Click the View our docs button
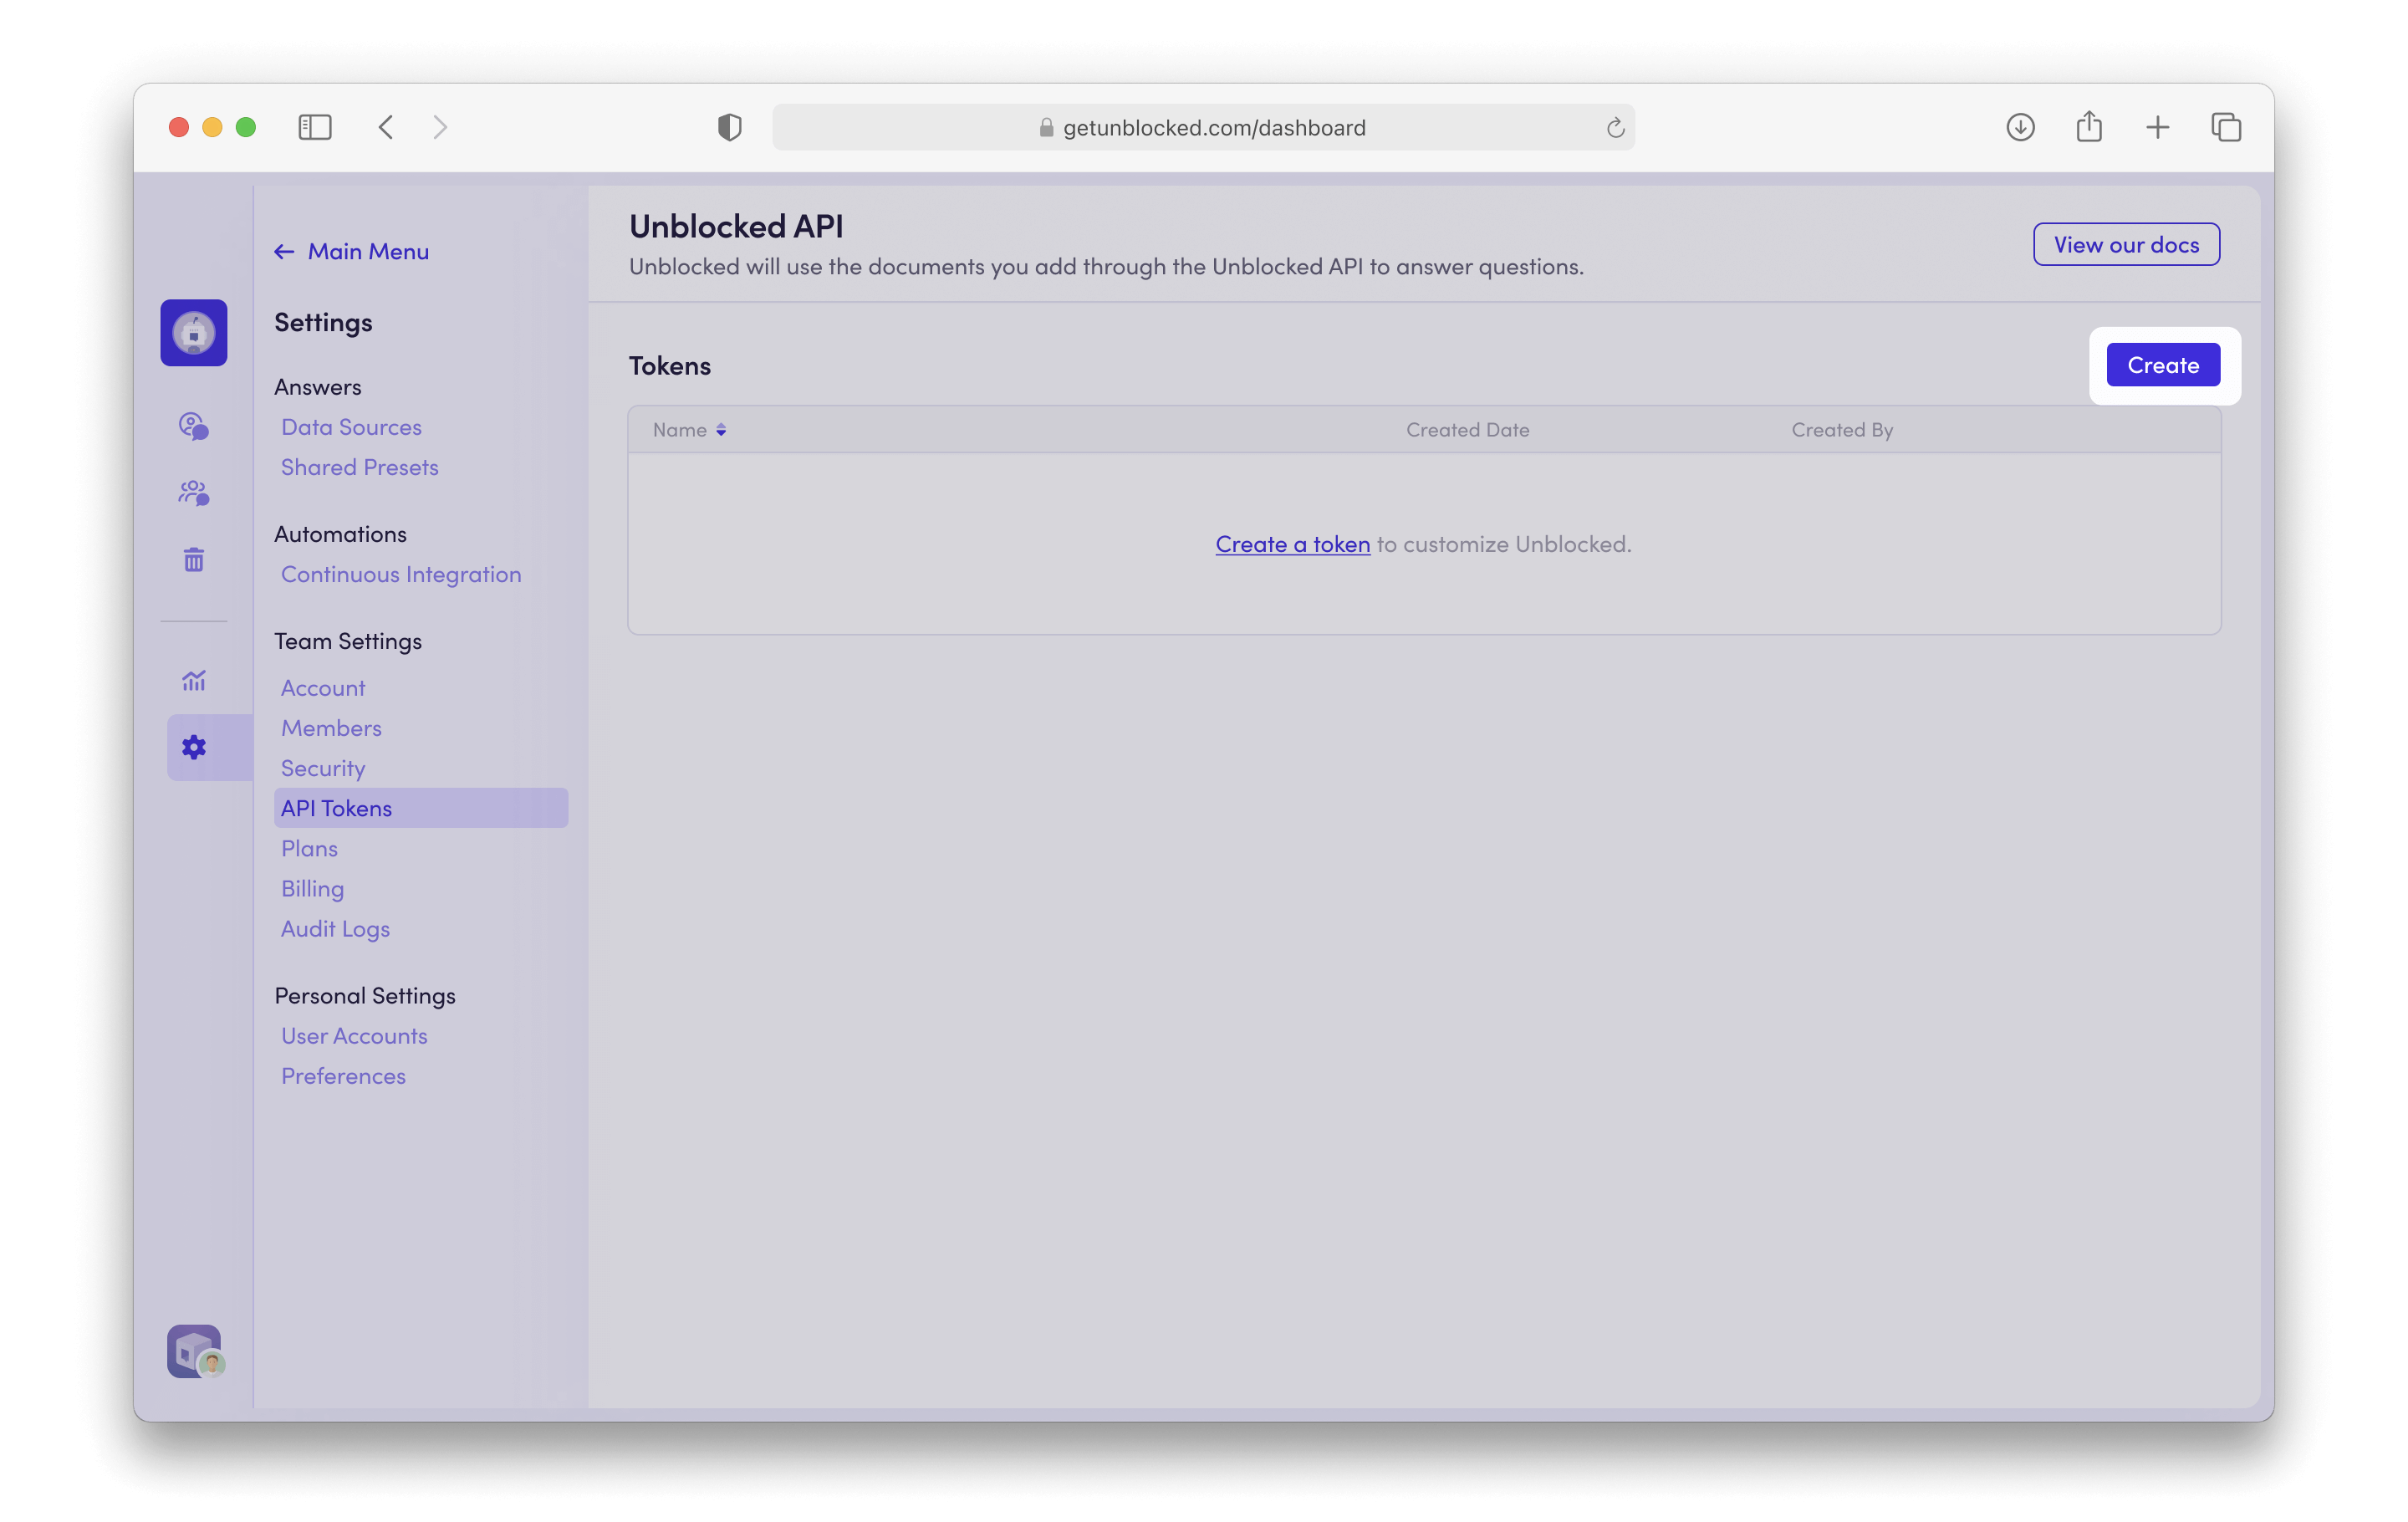 point(2126,245)
